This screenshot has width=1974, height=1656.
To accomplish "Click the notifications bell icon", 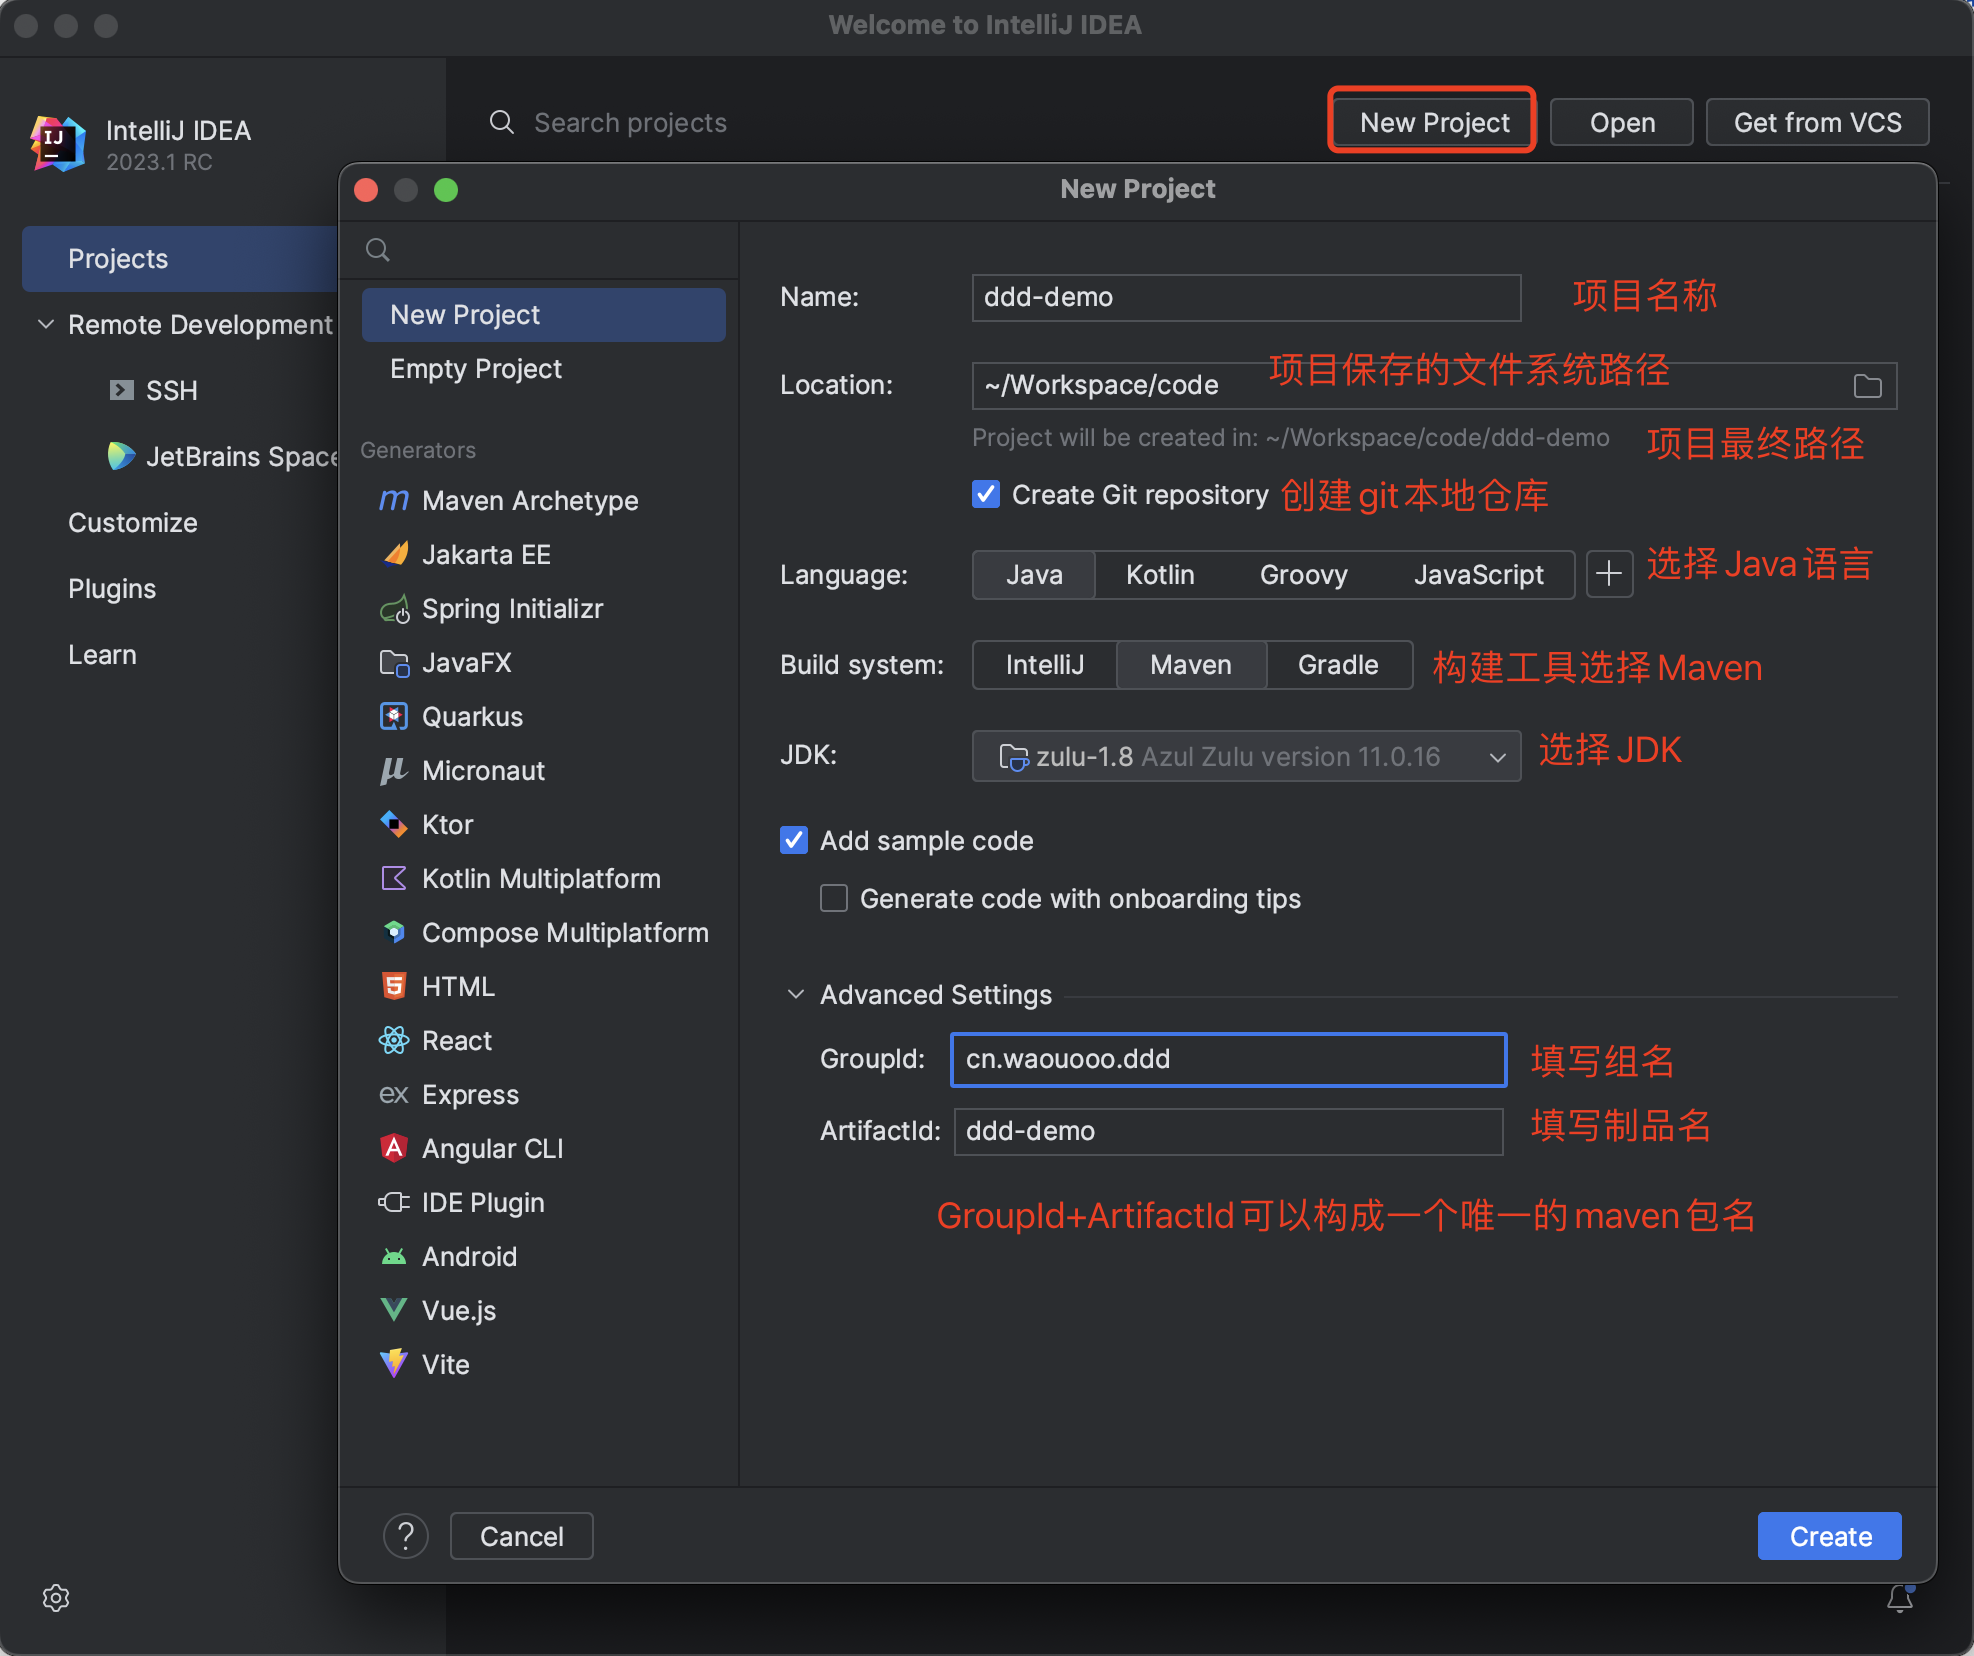I will [x=1900, y=1599].
